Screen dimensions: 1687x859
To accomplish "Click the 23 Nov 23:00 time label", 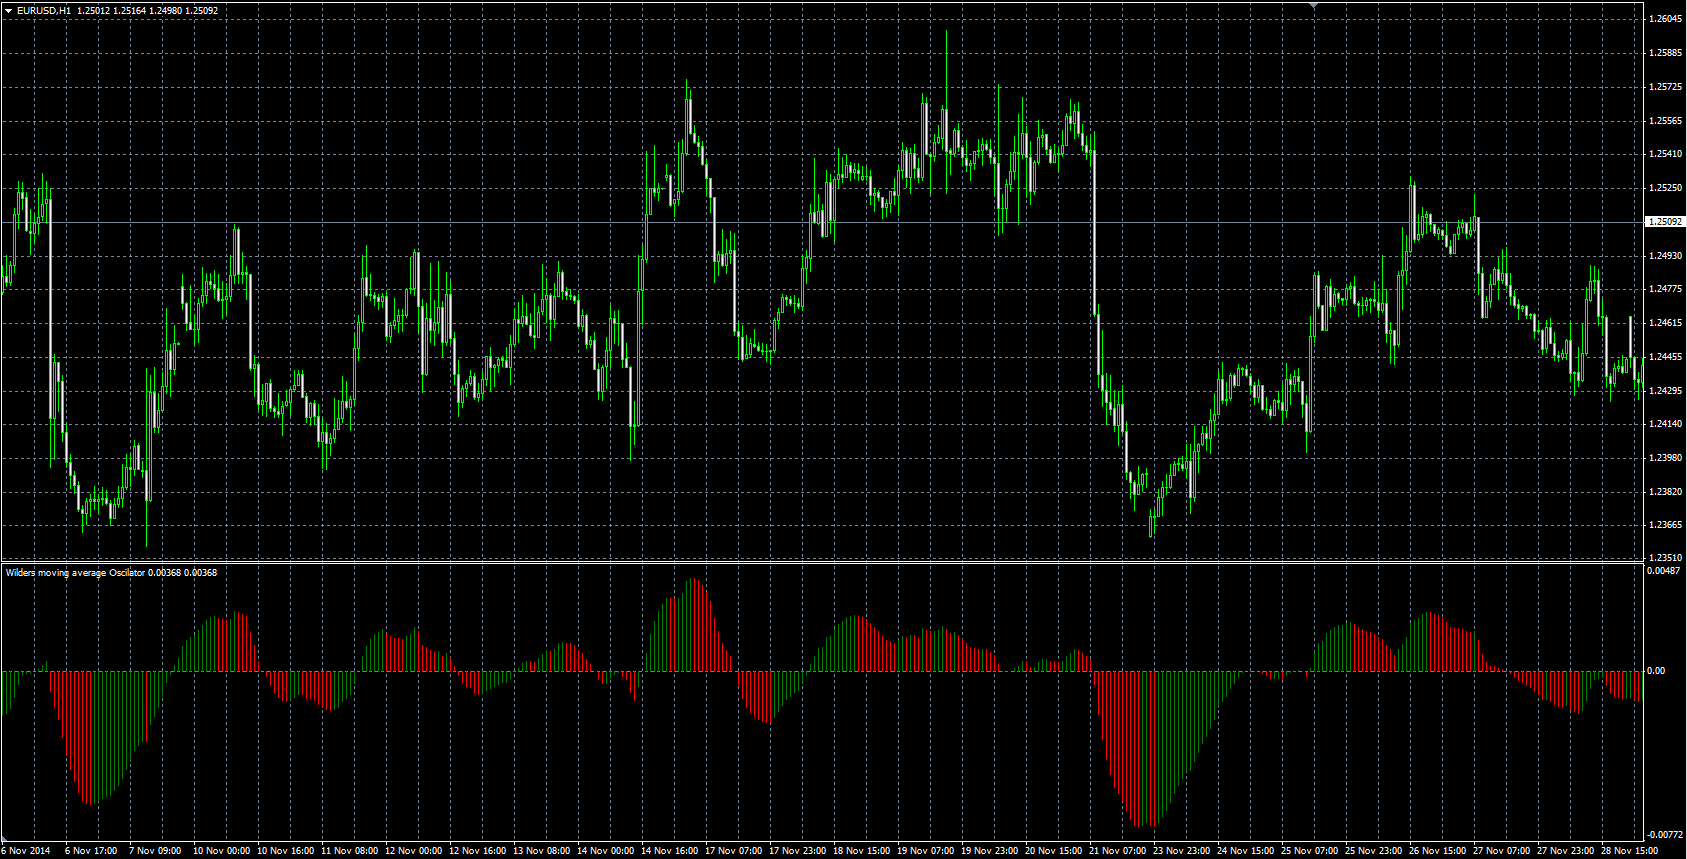I will [x=1182, y=851].
